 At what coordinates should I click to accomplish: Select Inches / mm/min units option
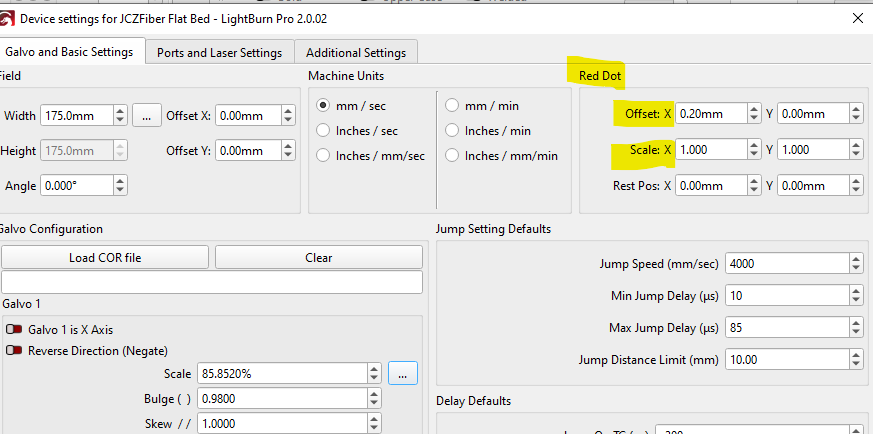(x=452, y=155)
